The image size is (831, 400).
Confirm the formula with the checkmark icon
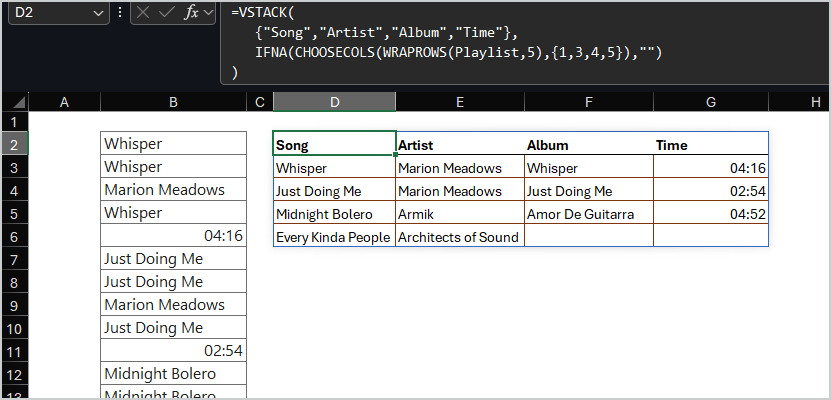[x=166, y=13]
